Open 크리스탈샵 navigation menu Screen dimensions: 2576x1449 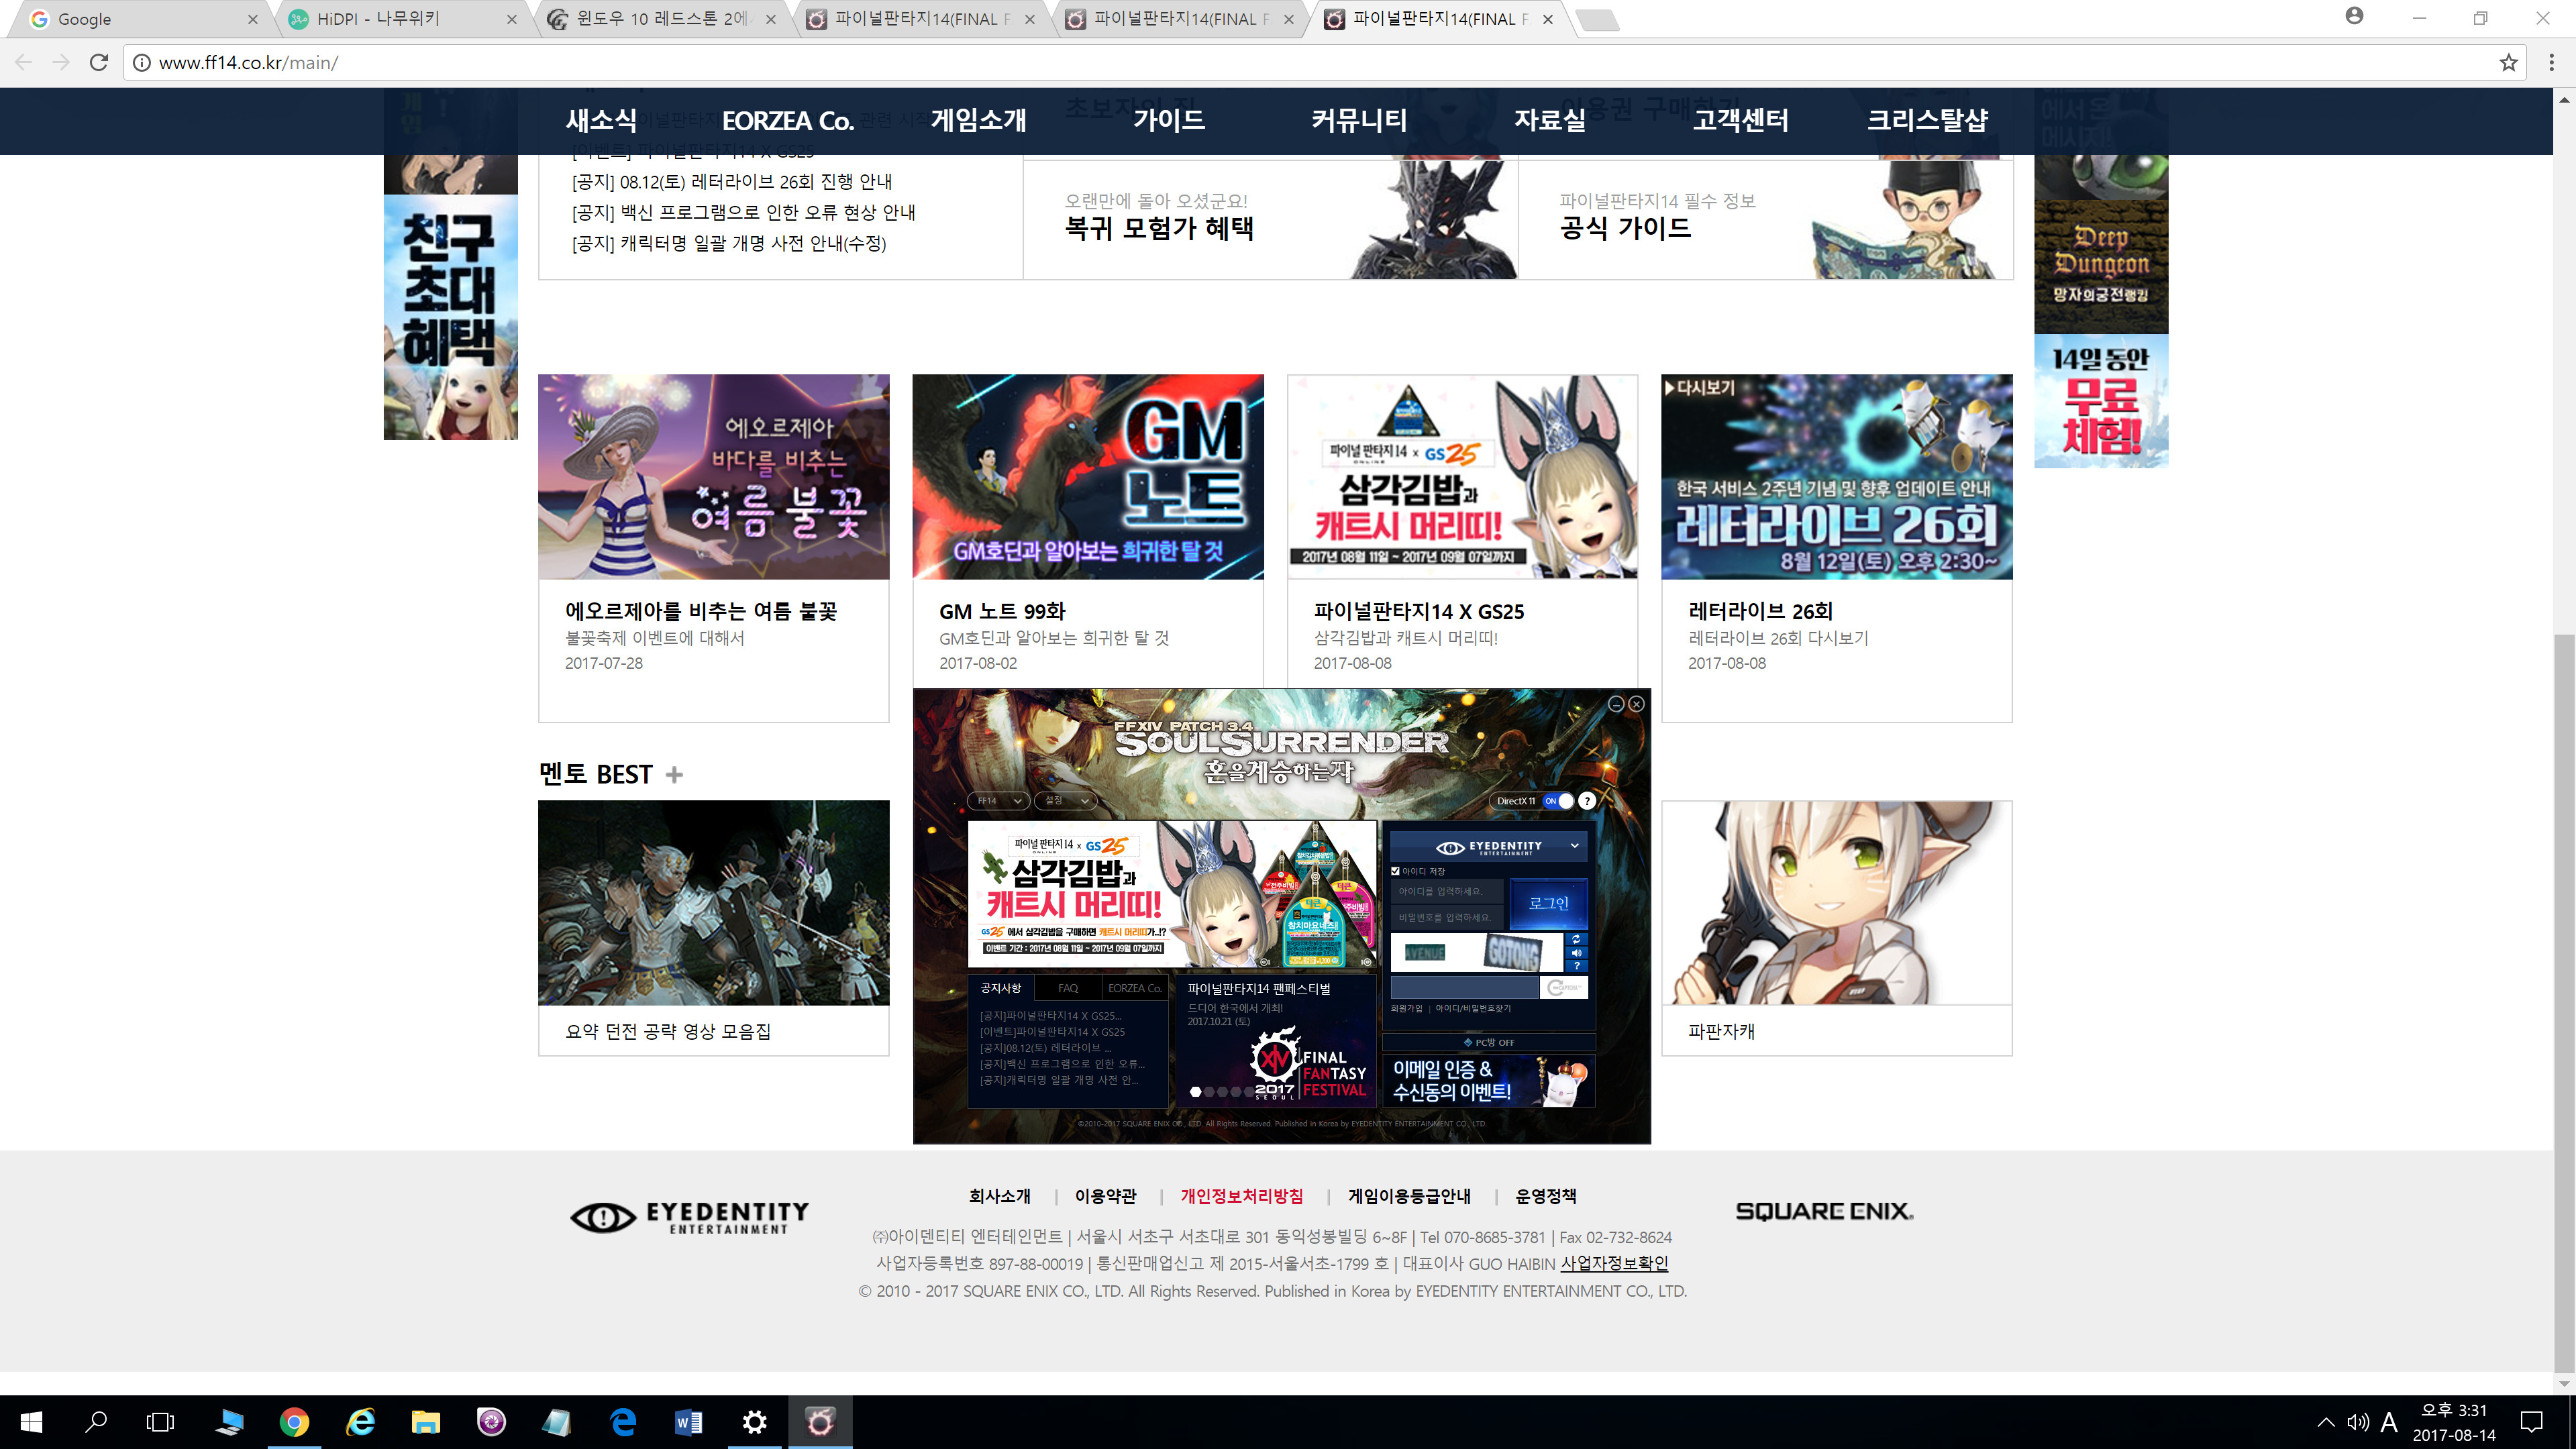tap(1927, 120)
